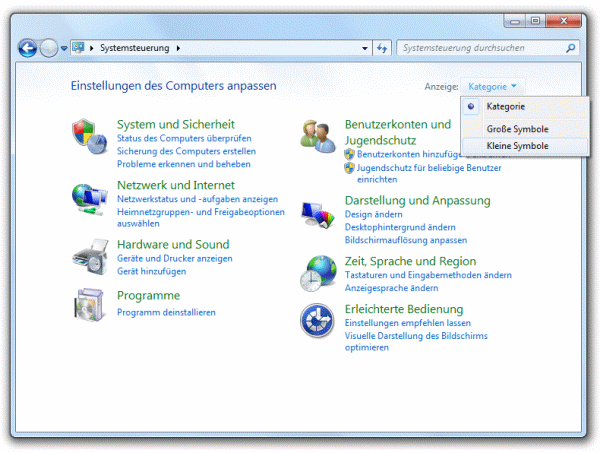Viewport: 600px width, 453px height.
Task: Click the Netzwerk und Internet globe icon
Action: click(87, 198)
